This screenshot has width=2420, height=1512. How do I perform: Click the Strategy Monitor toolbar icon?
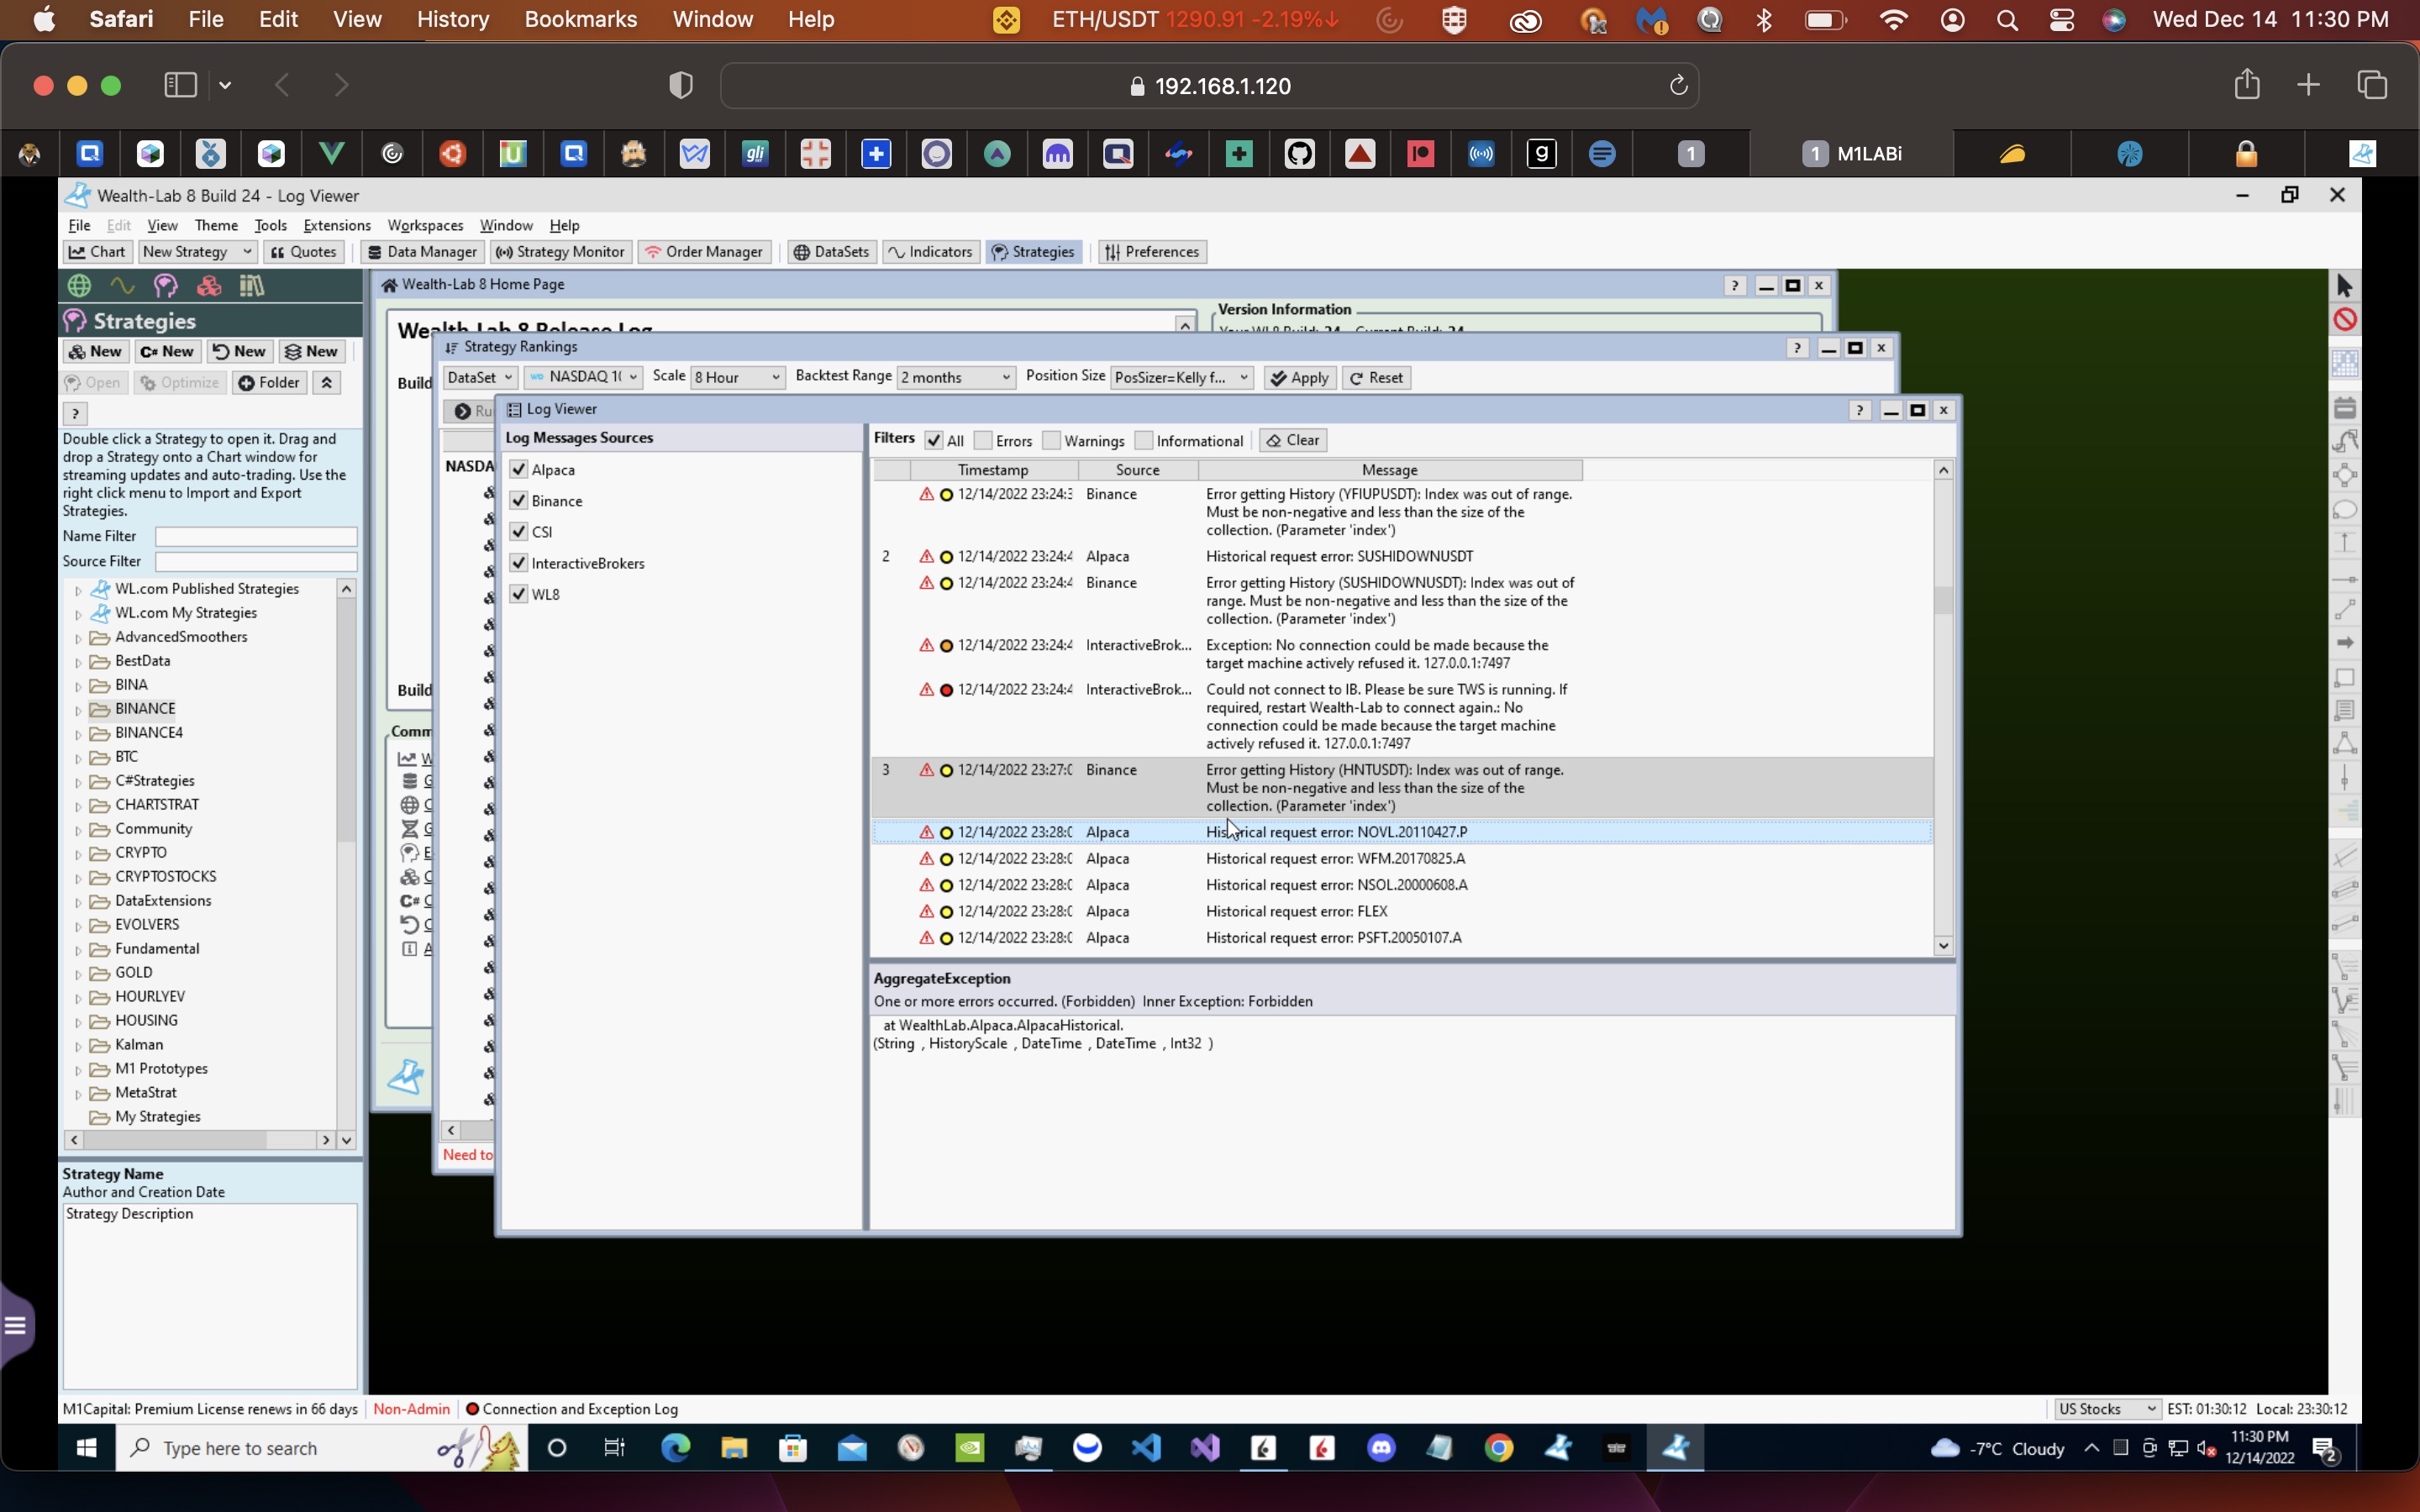coord(561,252)
